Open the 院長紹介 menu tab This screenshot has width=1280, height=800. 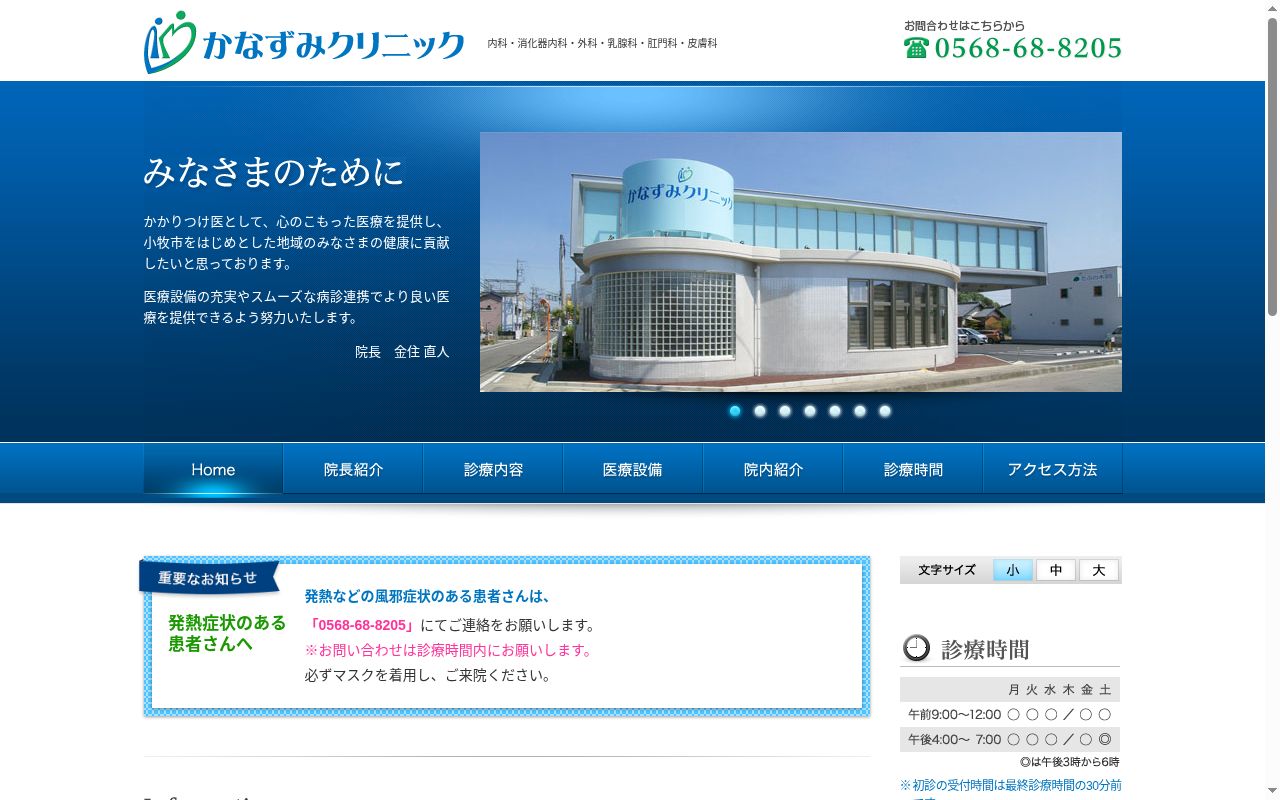pyautogui.click(x=353, y=469)
